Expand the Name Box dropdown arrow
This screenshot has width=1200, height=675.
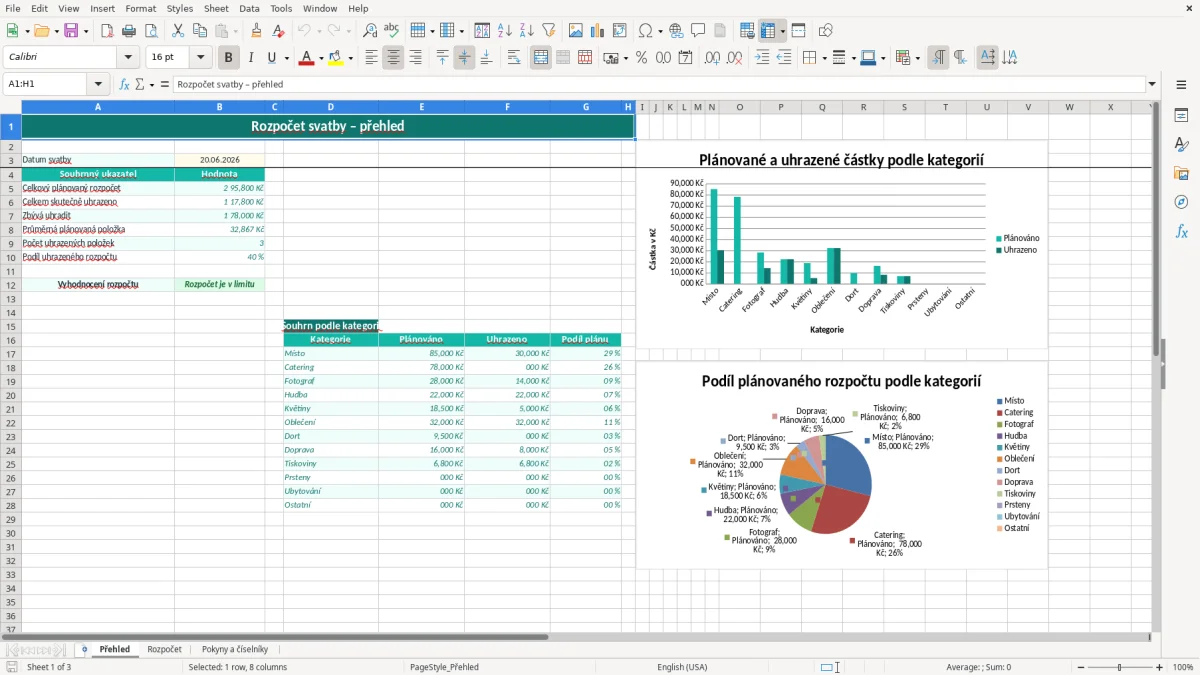tap(98, 85)
